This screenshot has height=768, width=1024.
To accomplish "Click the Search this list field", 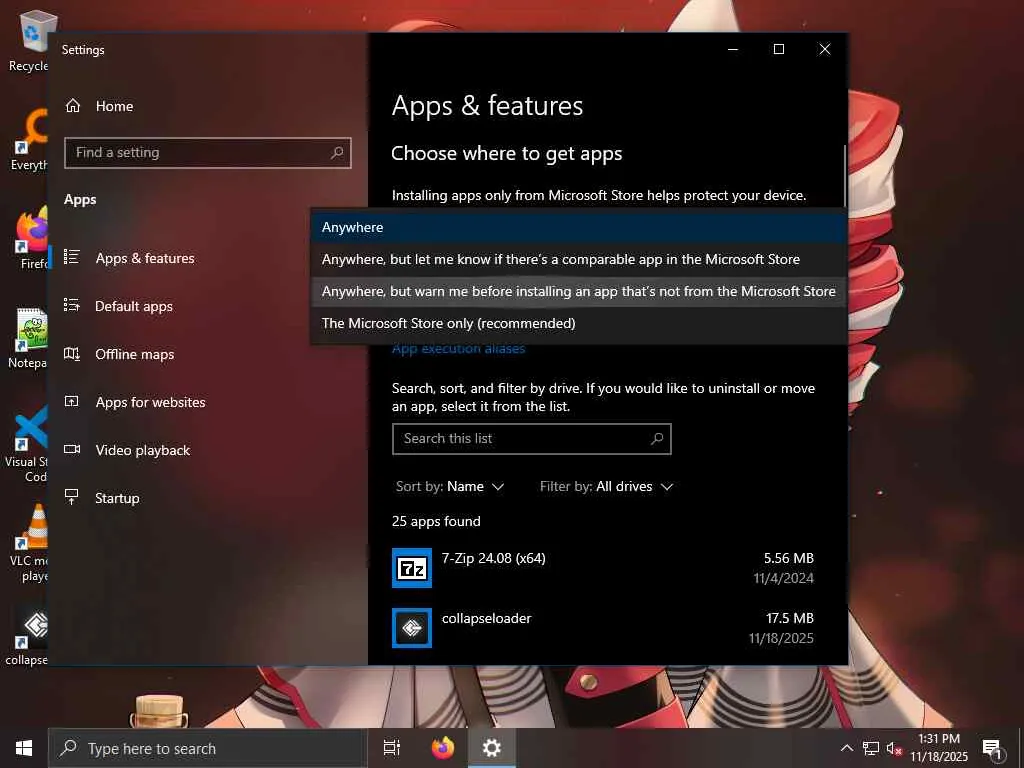I will (532, 439).
